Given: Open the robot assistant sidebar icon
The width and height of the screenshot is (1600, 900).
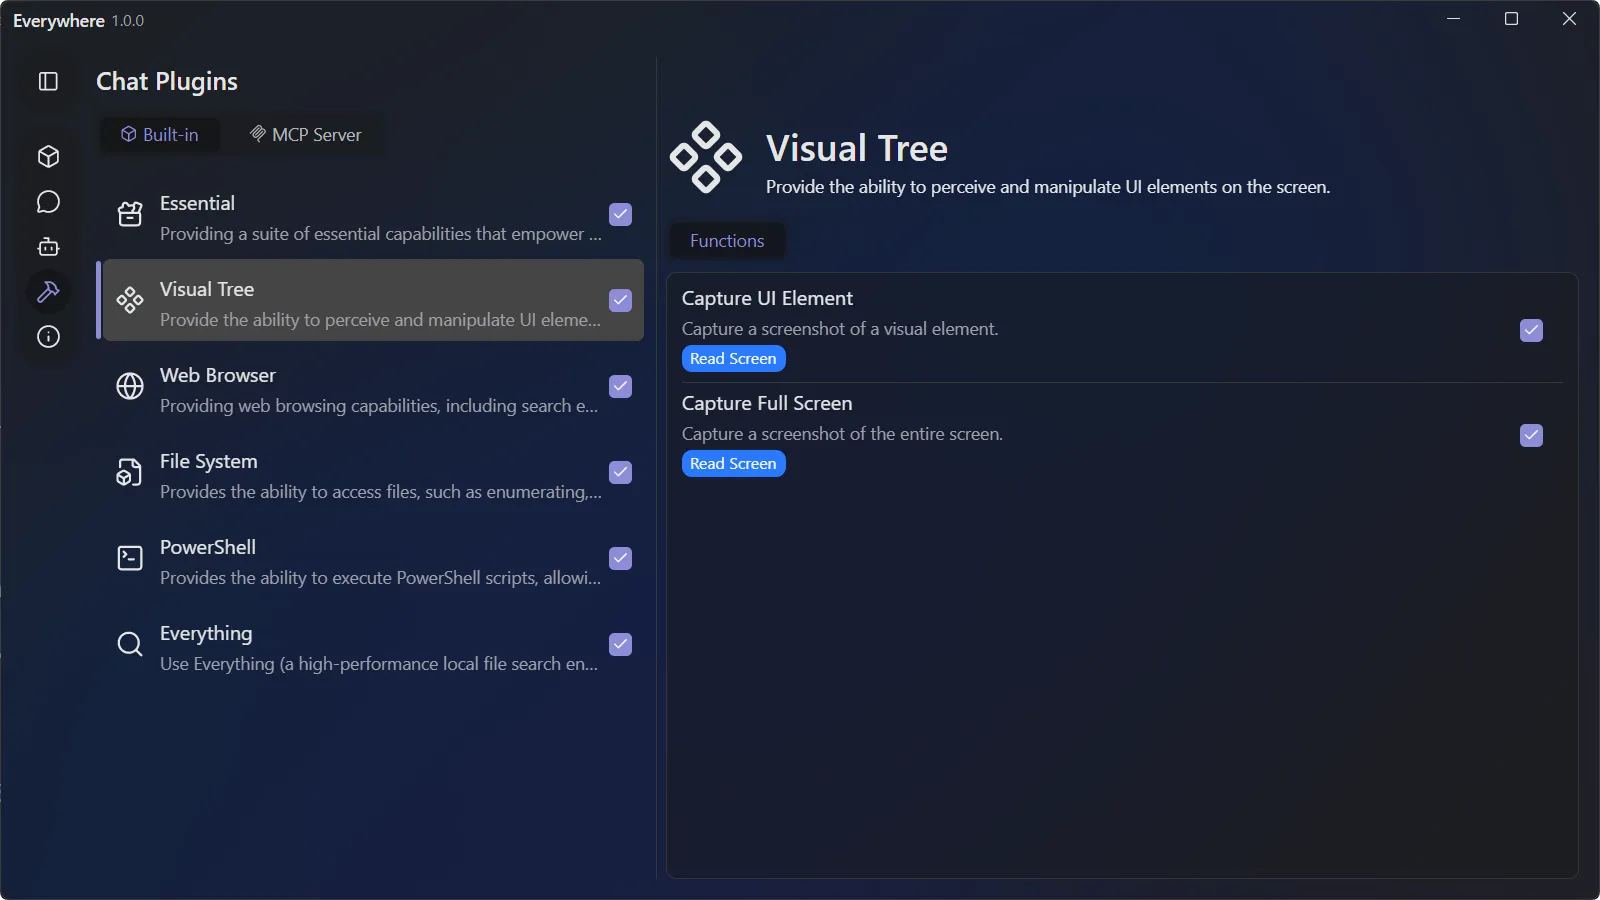Looking at the screenshot, I should coord(48,247).
